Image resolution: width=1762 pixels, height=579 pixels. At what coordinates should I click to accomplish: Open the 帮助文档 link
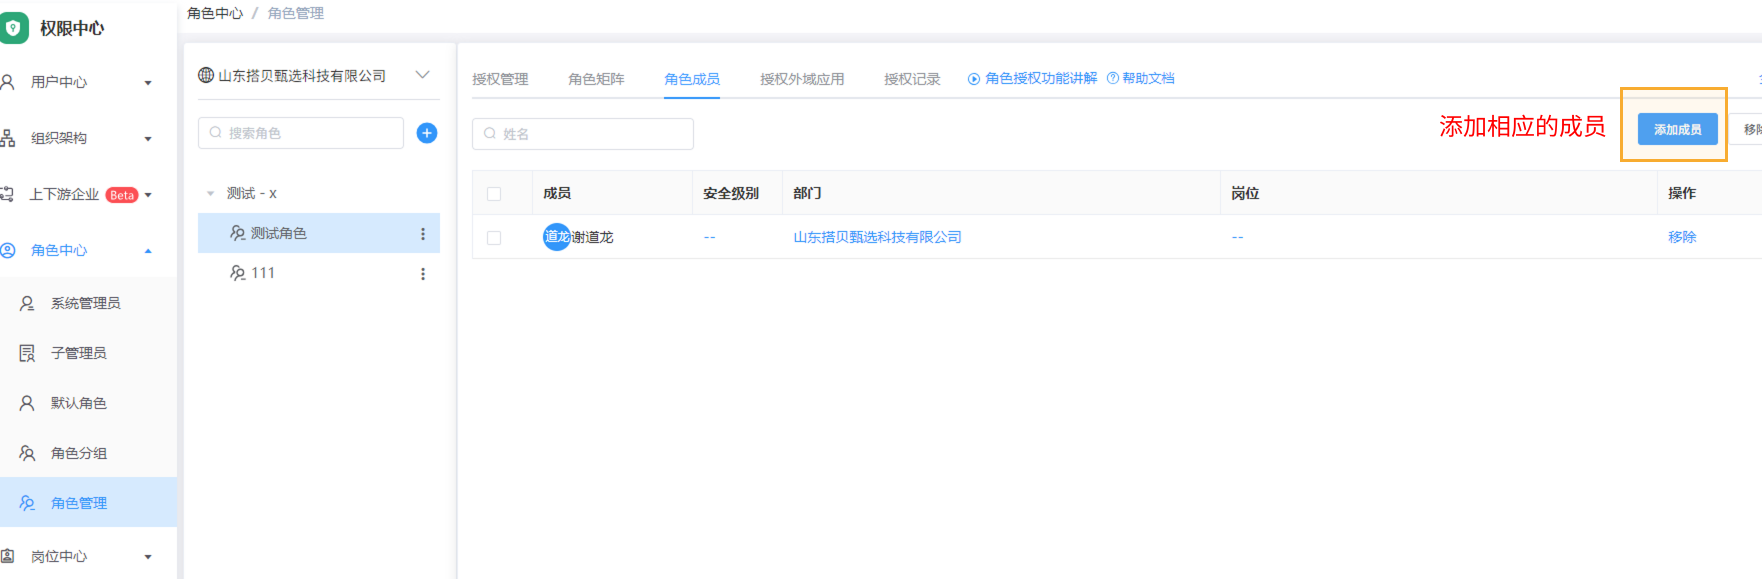click(1148, 78)
